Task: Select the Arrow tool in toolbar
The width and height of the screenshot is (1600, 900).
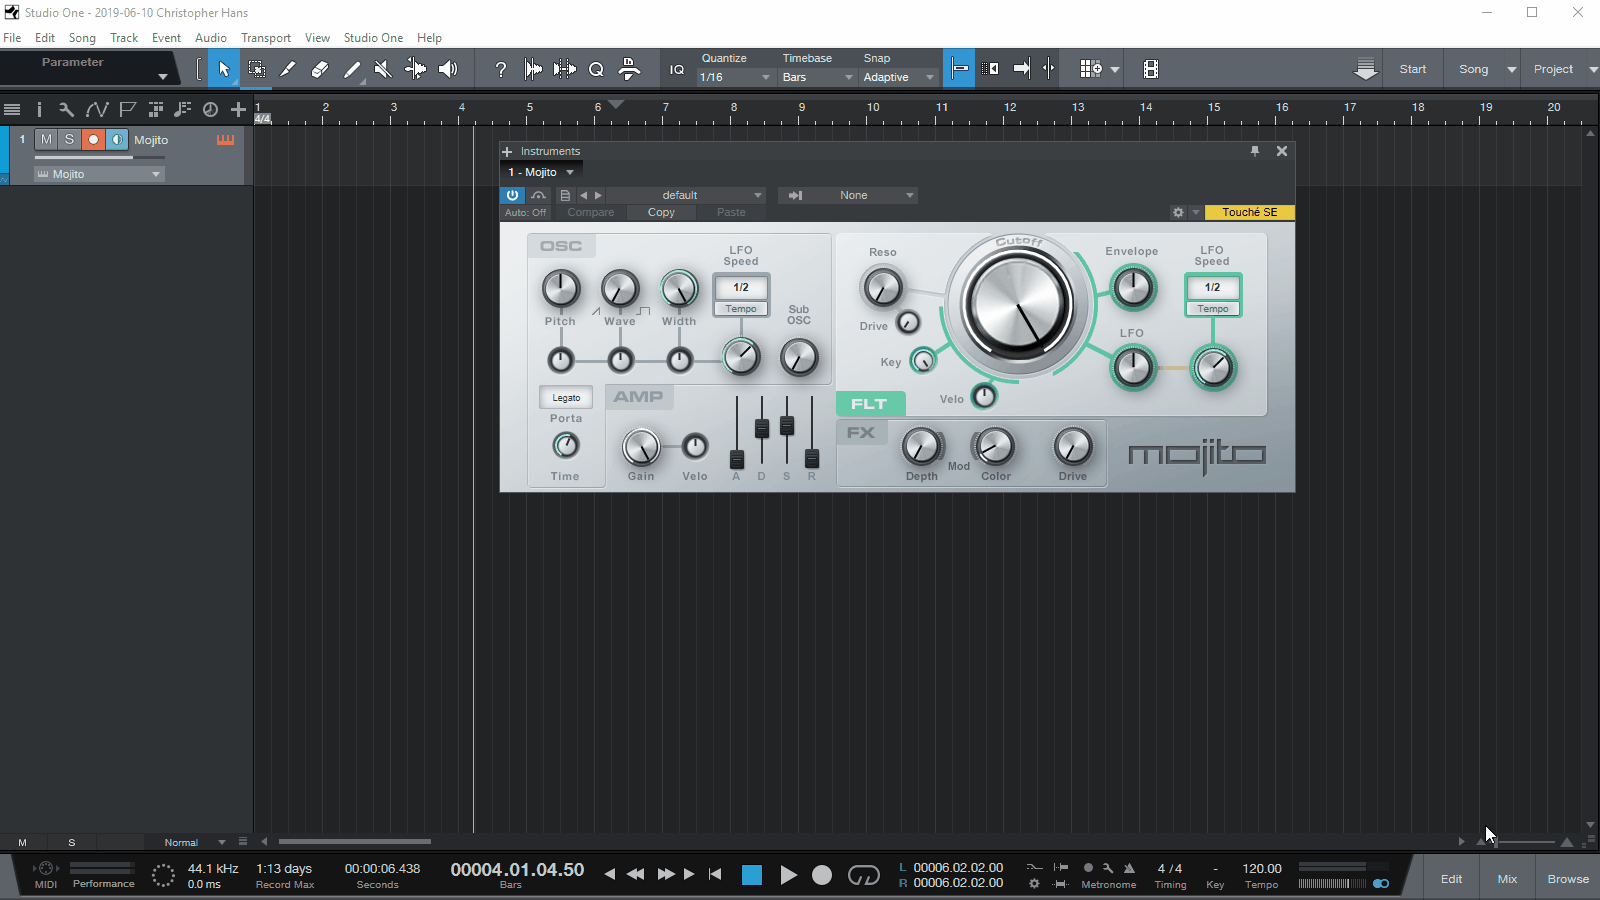Action: click(224, 69)
